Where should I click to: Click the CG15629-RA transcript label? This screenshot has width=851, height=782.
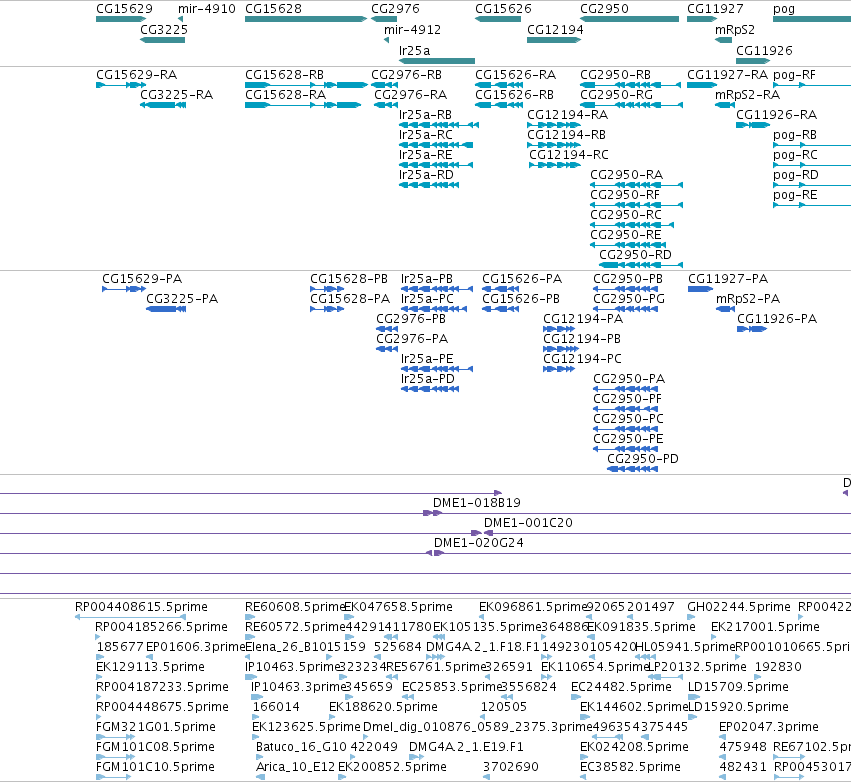click(137, 74)
